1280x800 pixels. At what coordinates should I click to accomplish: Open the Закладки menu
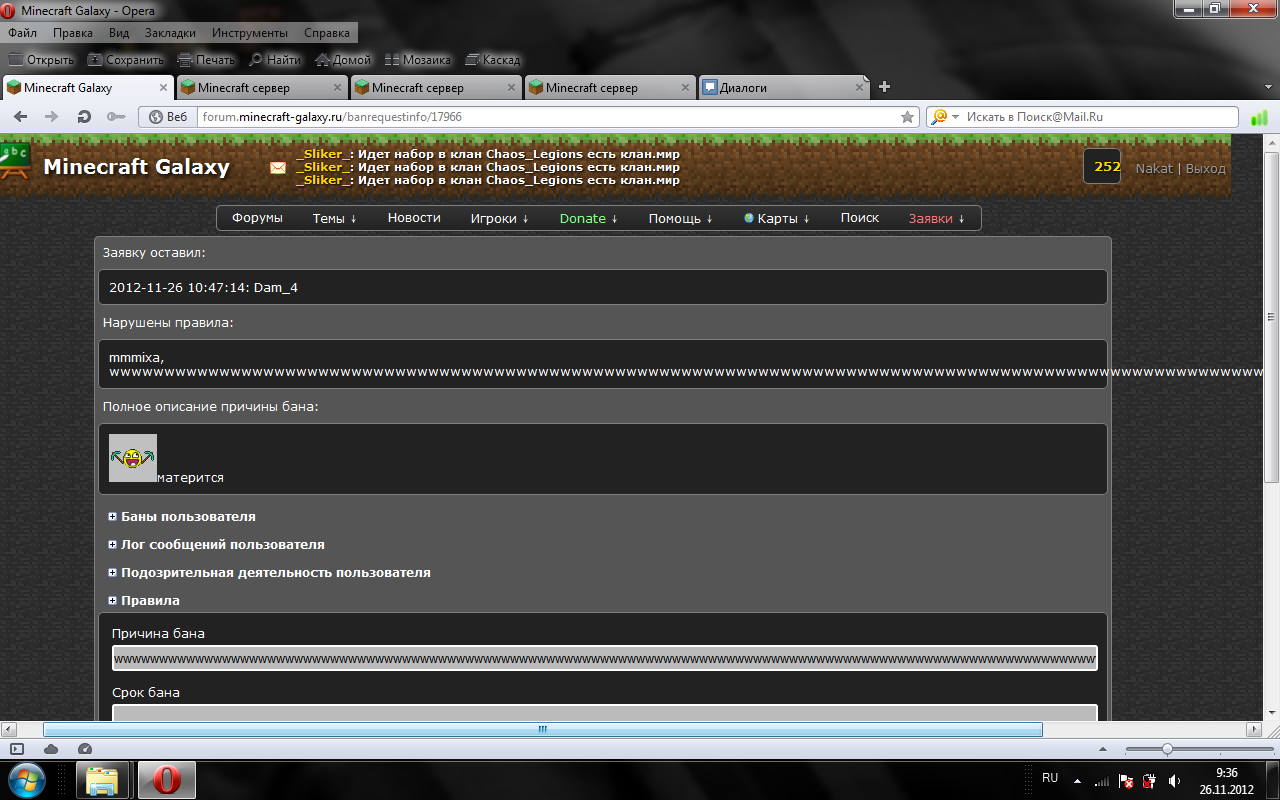[170, 33]
